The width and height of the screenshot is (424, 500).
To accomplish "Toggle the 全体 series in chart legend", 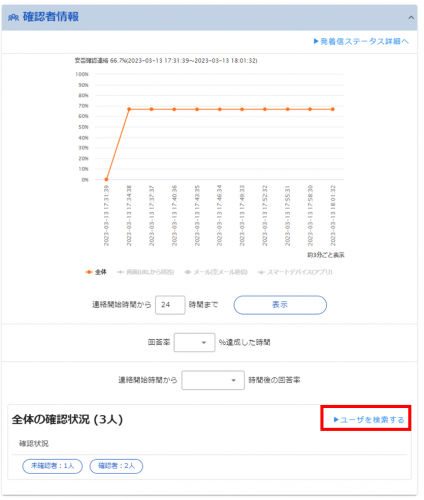I will tap(96, 272).
